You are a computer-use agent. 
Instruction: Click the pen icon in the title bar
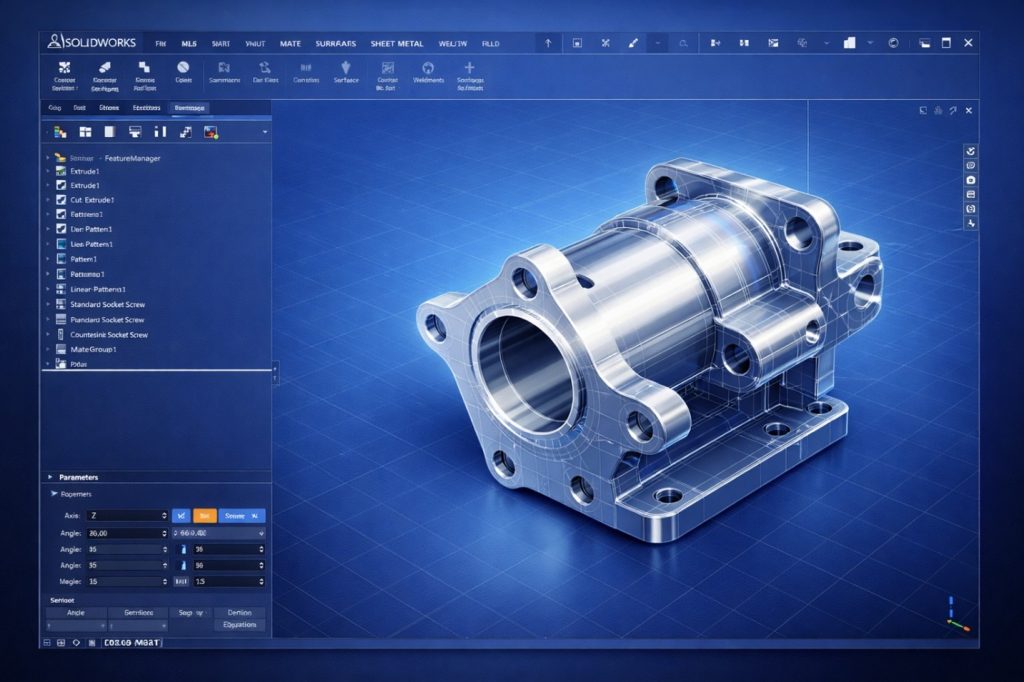click(x=632, y=44)
